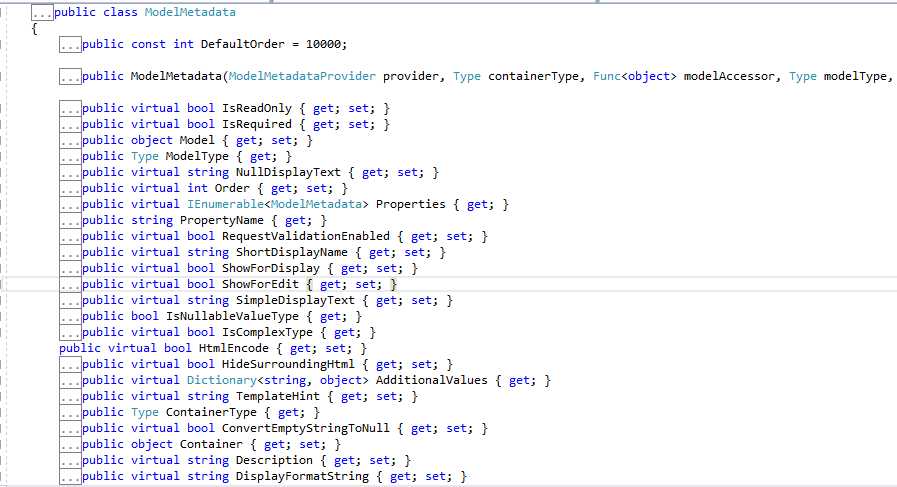The height and width of the screenshot is (487, 897).
Task: Click the TemplateHint identifier
Action: point(278,397)
